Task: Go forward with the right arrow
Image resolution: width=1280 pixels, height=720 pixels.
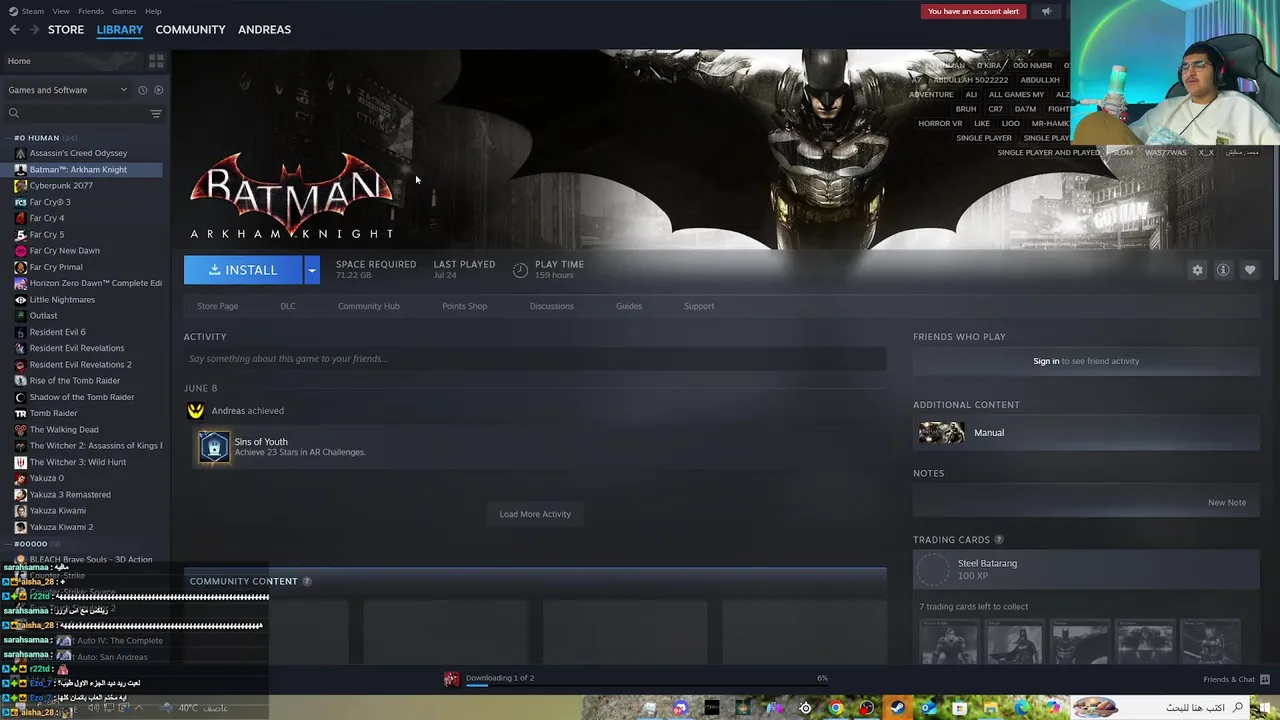Action: pos(33,30)
